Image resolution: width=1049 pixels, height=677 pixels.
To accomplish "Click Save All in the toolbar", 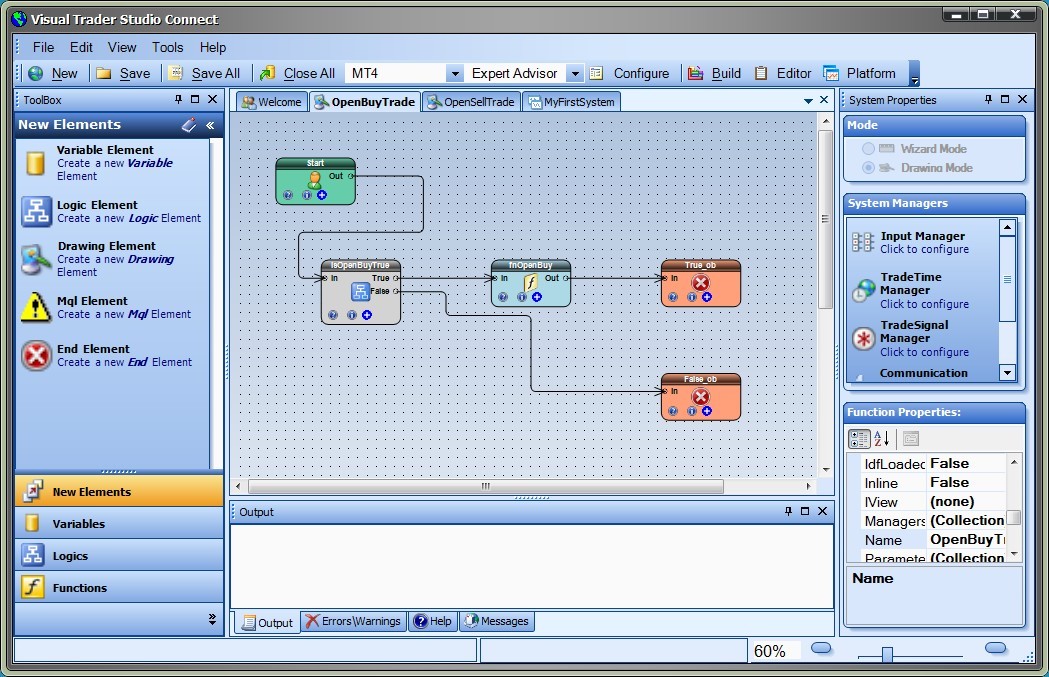I will pos(205,73).
